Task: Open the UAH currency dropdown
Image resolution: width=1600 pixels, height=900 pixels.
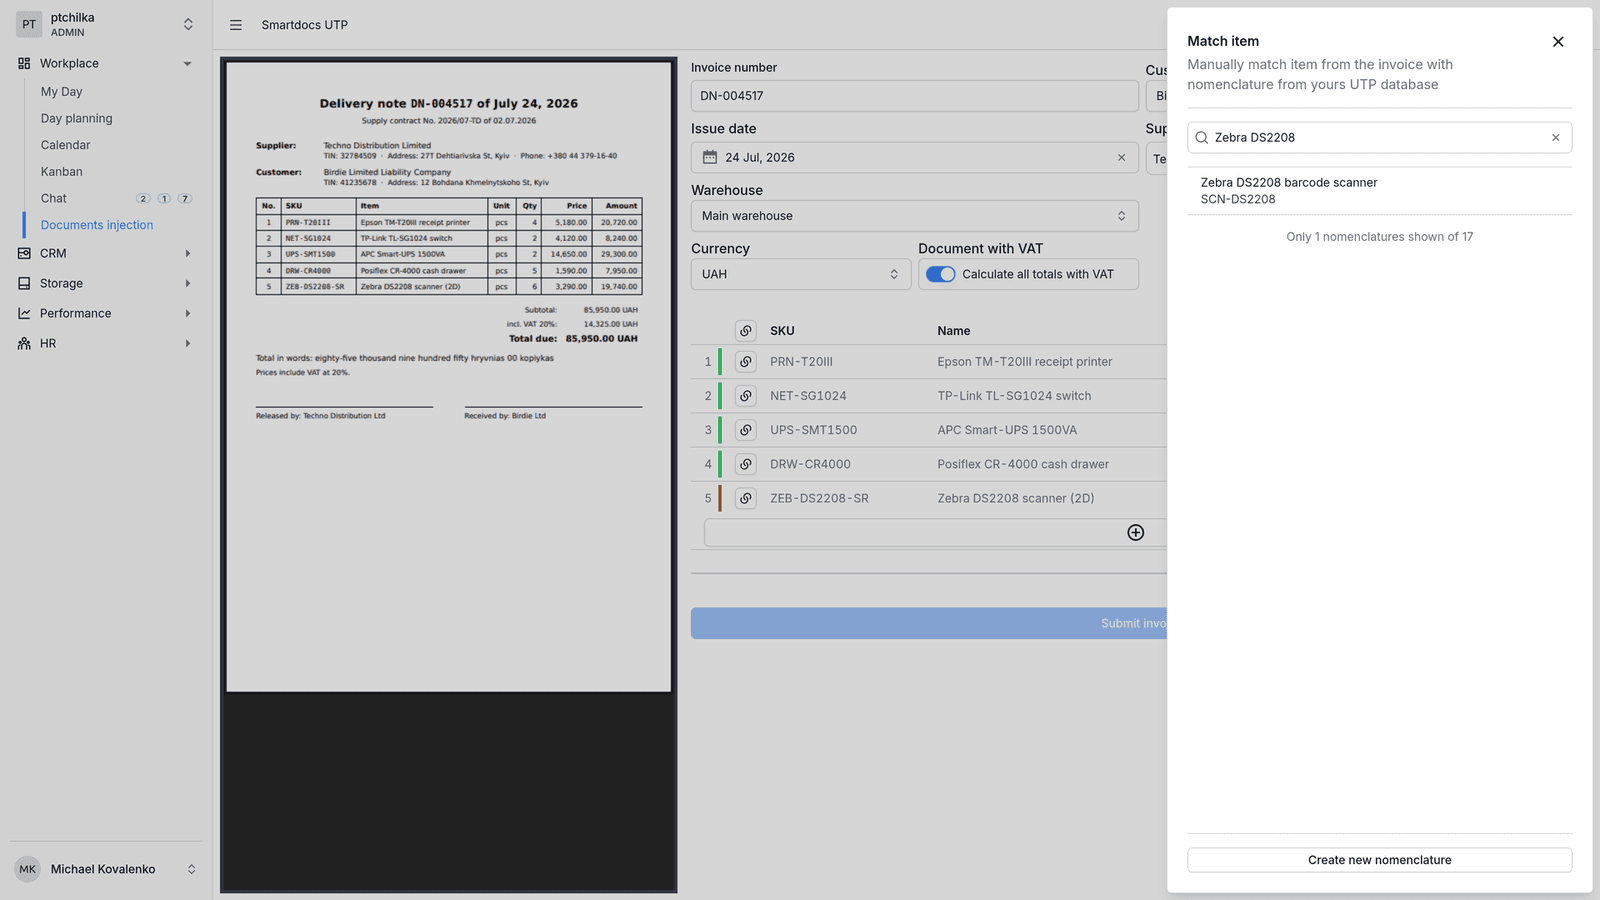Action: pos(800,274)
